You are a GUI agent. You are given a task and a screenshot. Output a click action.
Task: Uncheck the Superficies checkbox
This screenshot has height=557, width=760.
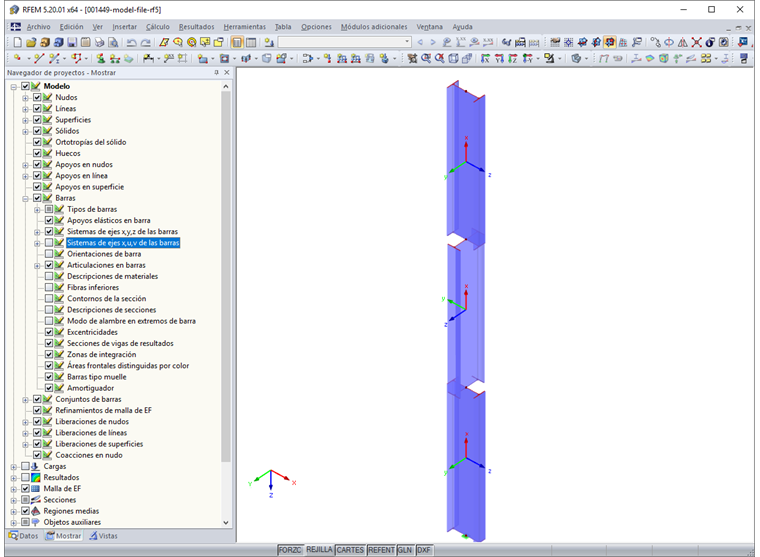(37, 120)
